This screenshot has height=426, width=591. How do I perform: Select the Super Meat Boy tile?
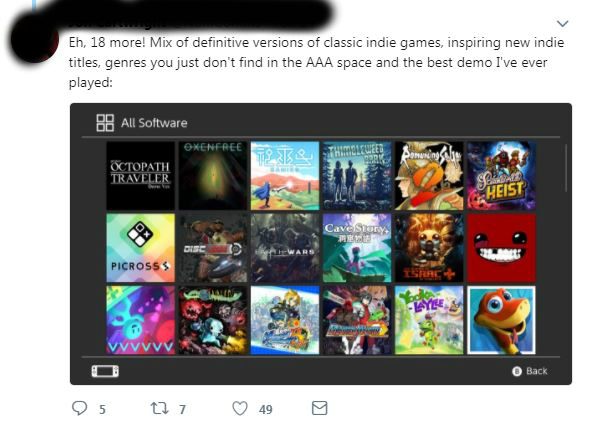click(501, 248)
